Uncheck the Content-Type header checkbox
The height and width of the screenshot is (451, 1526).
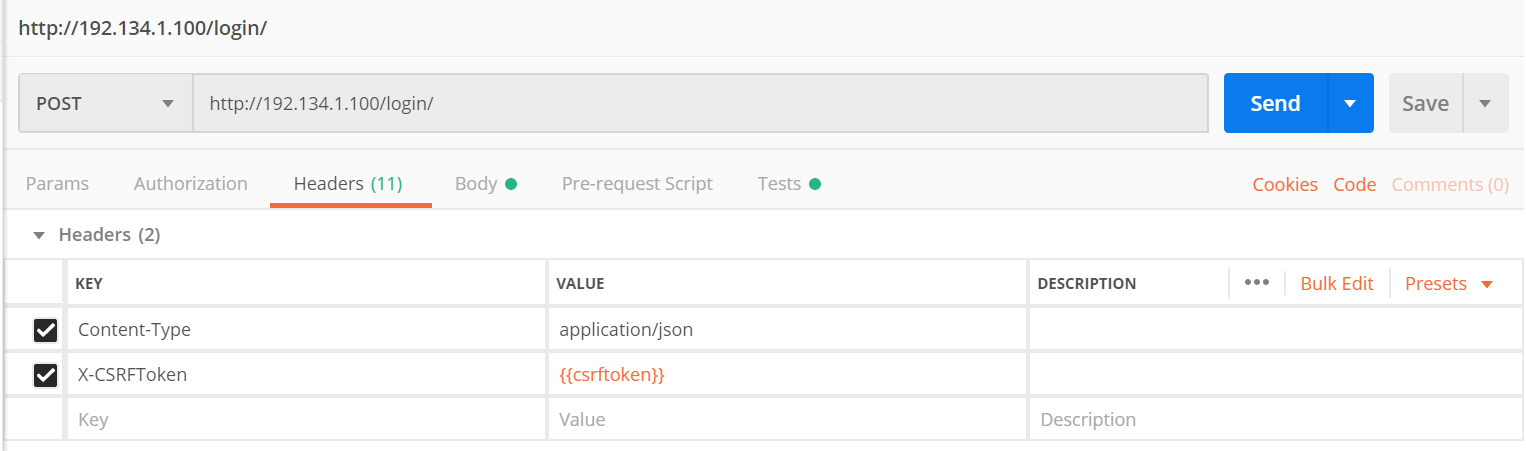tap(45, 330)
